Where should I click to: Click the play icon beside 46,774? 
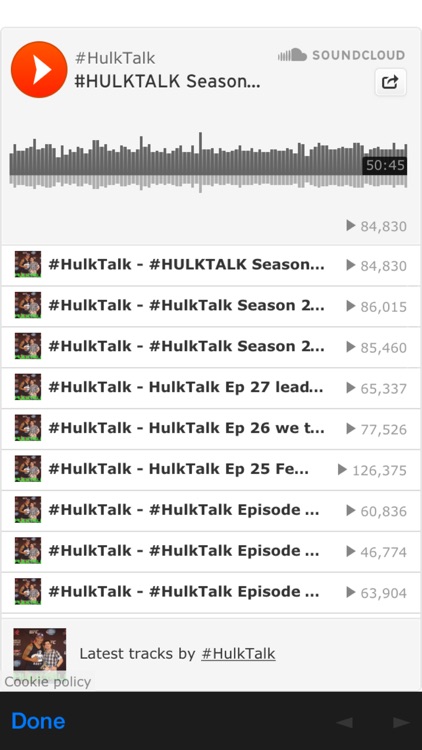tap(351, 551)
